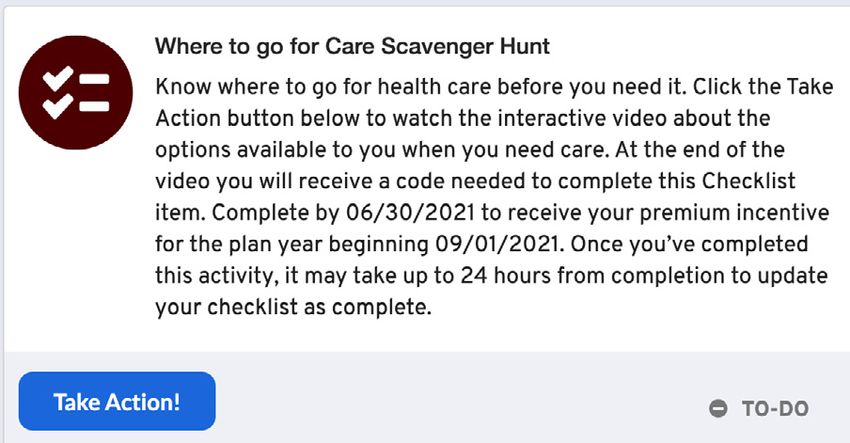Click the Where to go for Care title

[352, 47]
